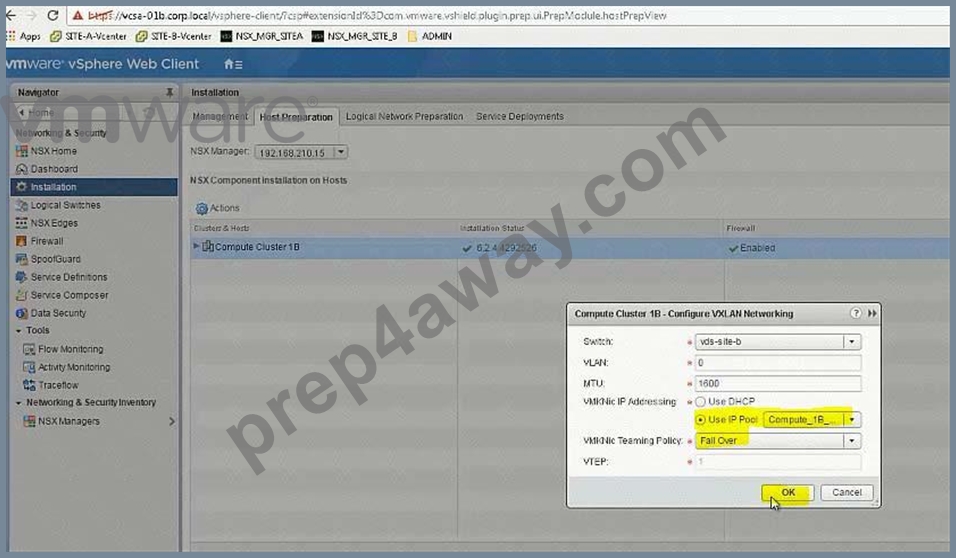Open the NSX Manager IP dropdown
This screenshot has height=558, width=956.
tap(341, 152)
